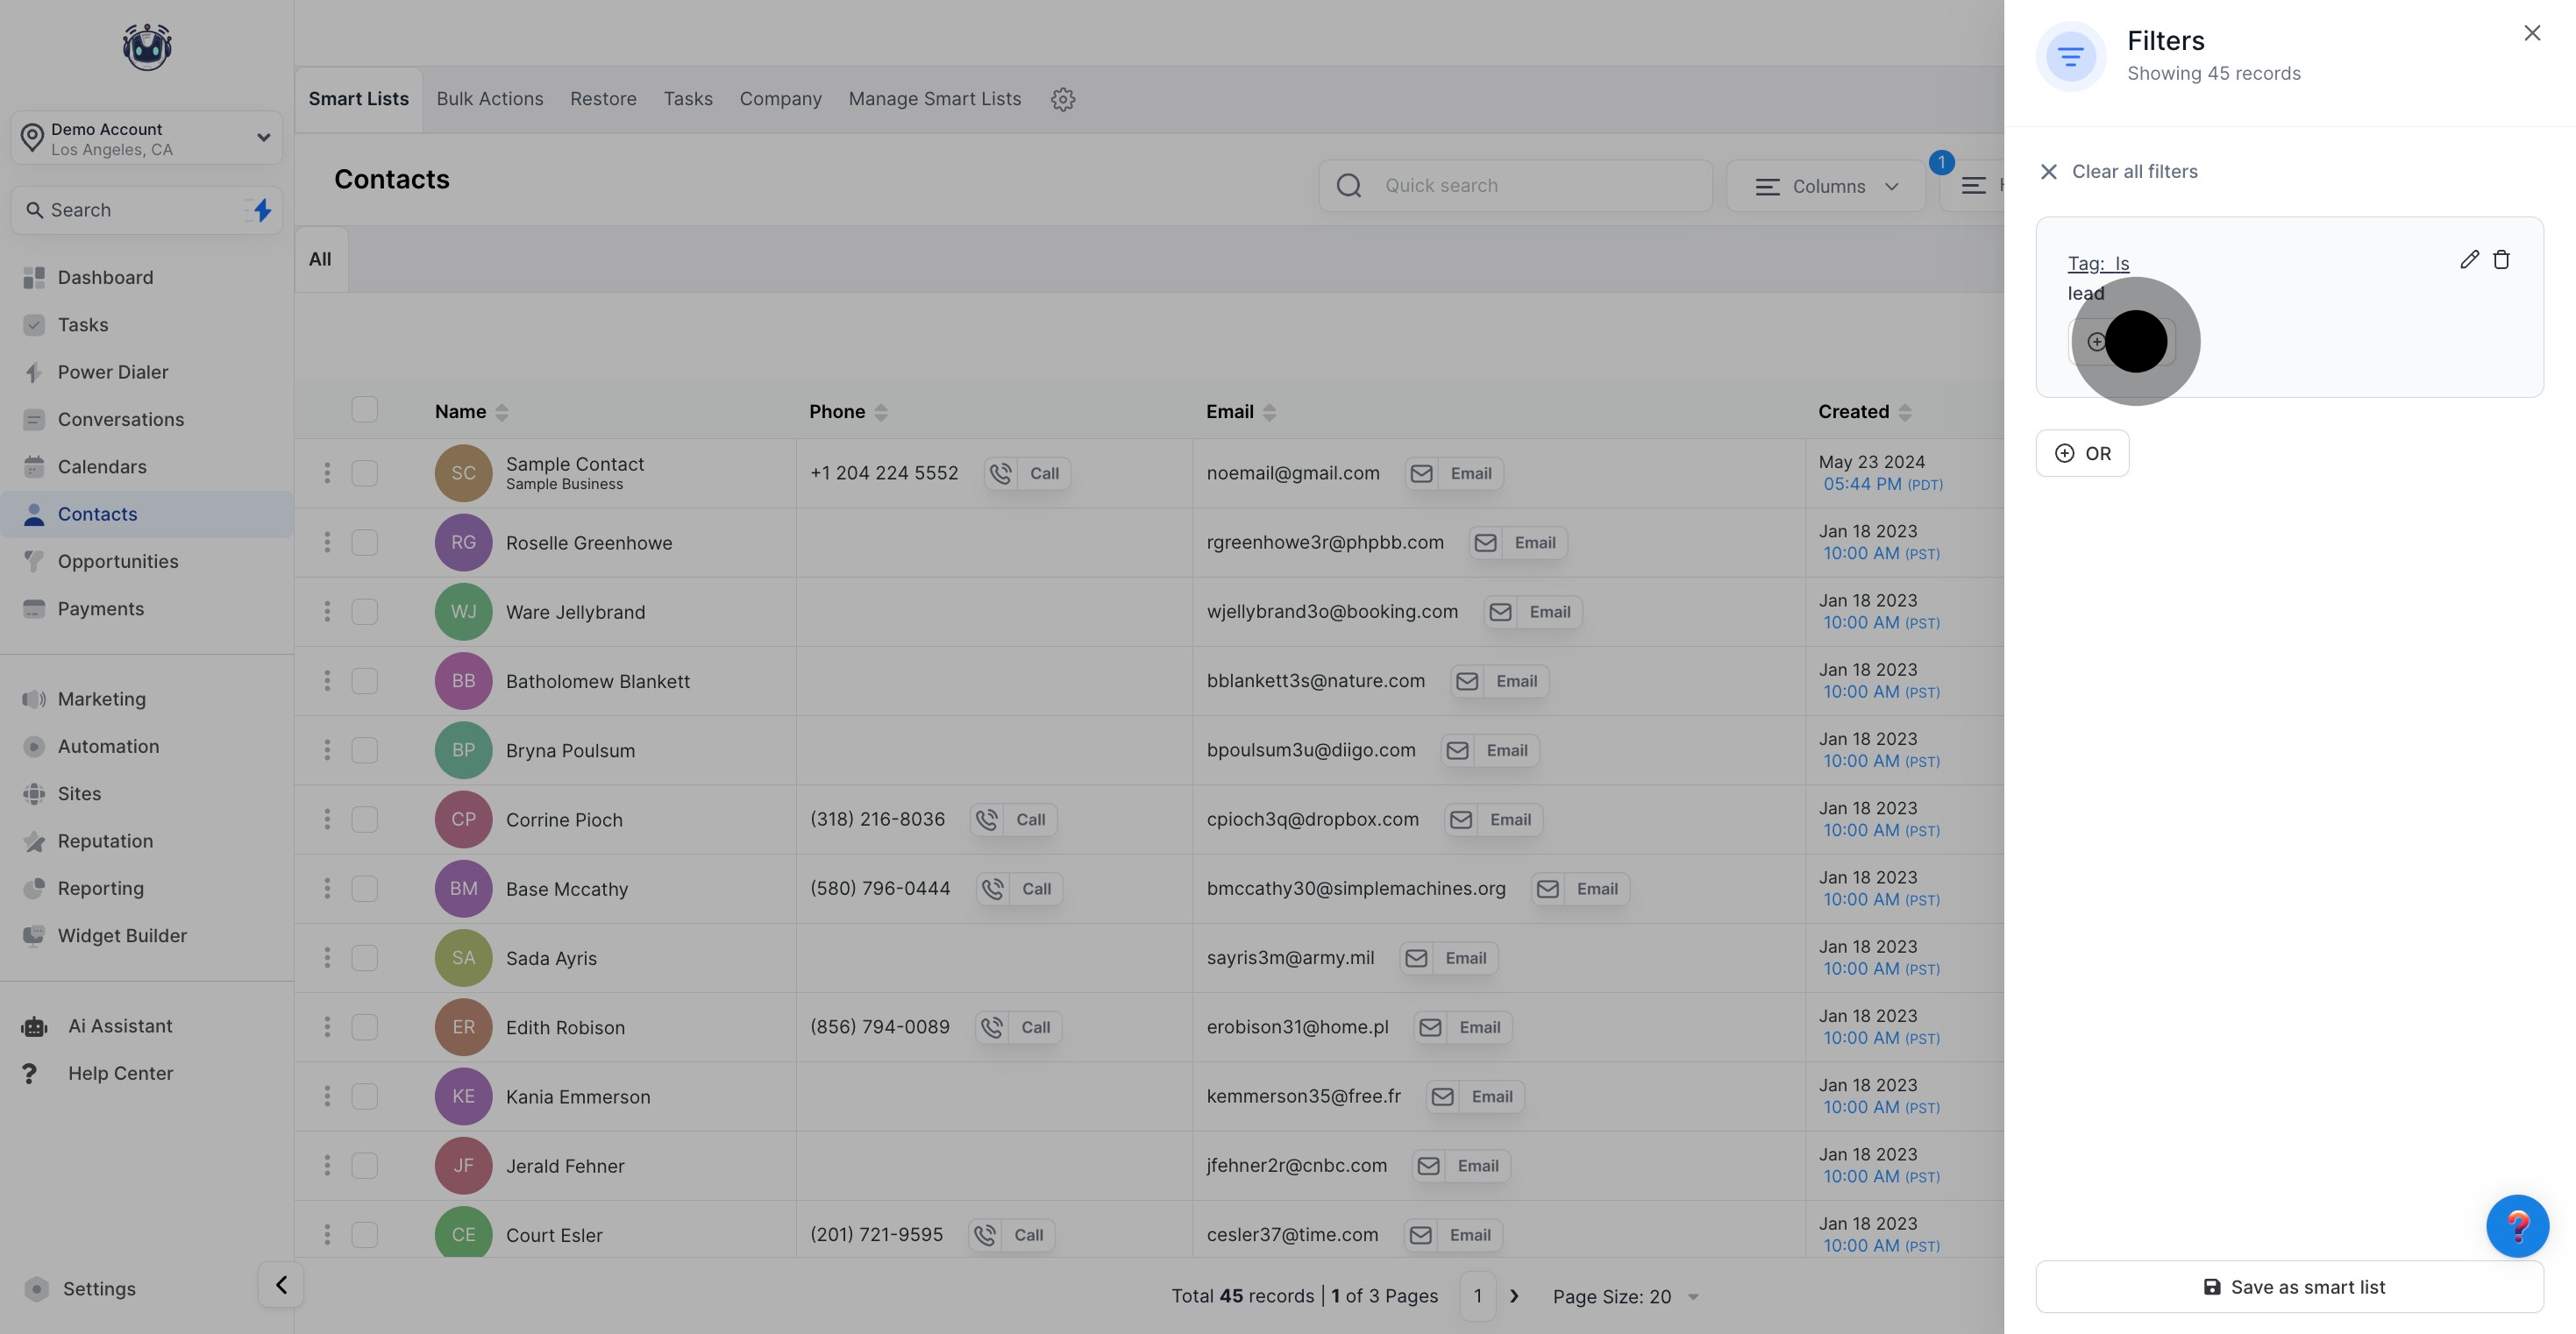Open Ai Assistant from sidebar

point(120,1026)
